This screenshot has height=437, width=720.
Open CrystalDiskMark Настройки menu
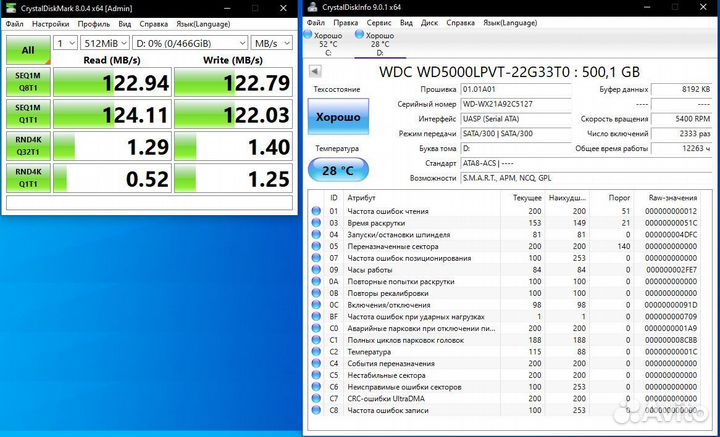(51, 24)
